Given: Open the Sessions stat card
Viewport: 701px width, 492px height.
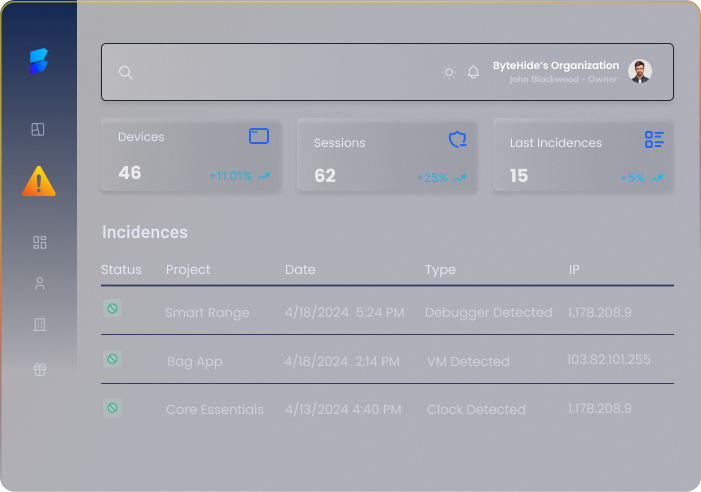Looking at the screenshot, I should (387, 155).
